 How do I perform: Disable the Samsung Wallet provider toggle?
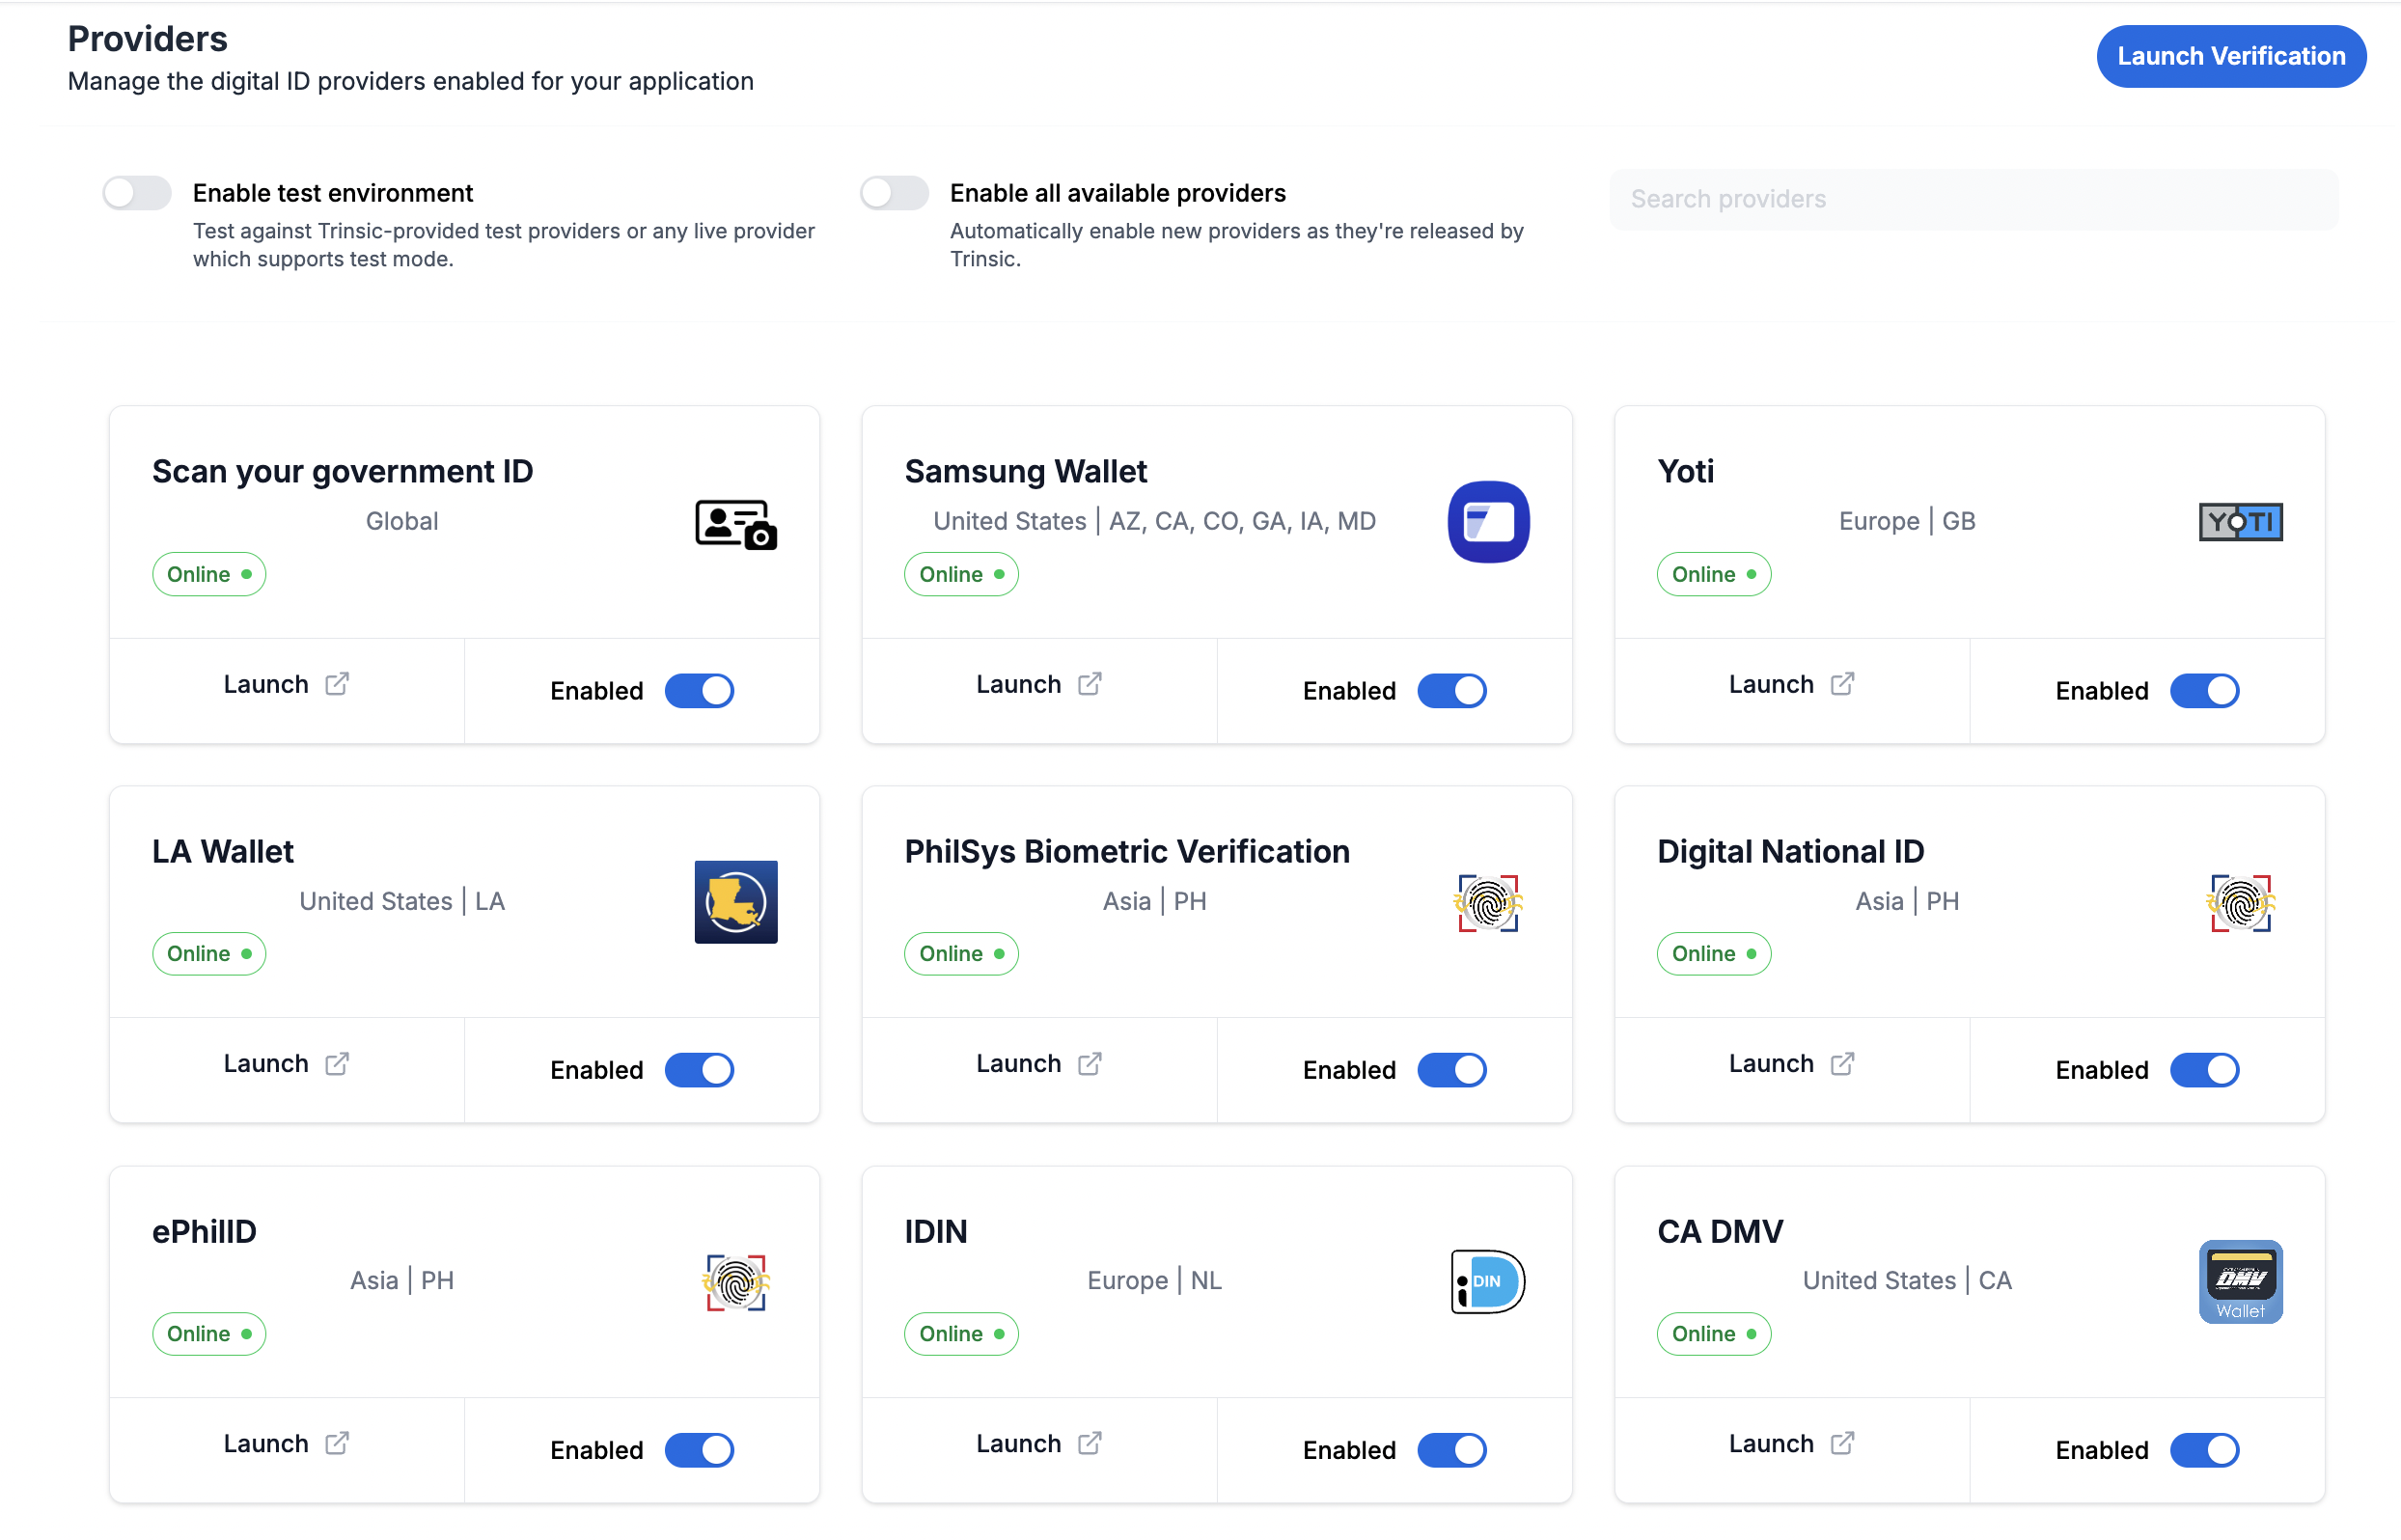click(x=1452, y=690)
